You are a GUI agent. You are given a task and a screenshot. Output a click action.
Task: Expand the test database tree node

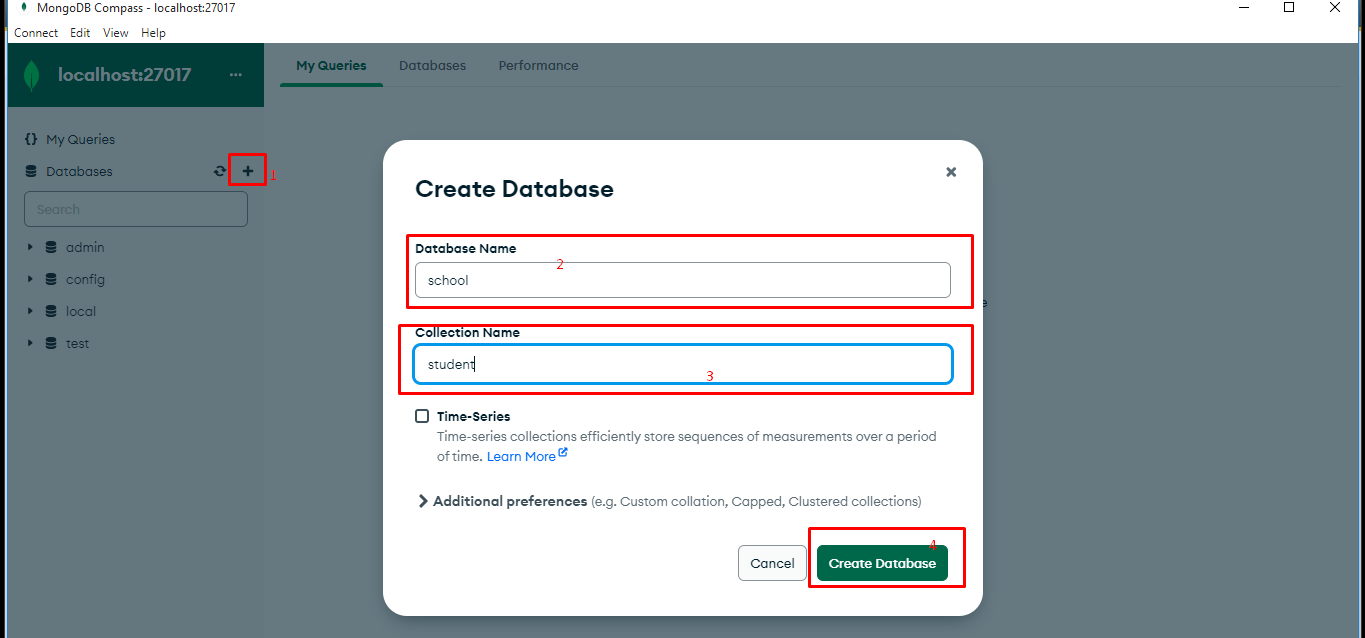pyautogui.click(x=31, y=343)
